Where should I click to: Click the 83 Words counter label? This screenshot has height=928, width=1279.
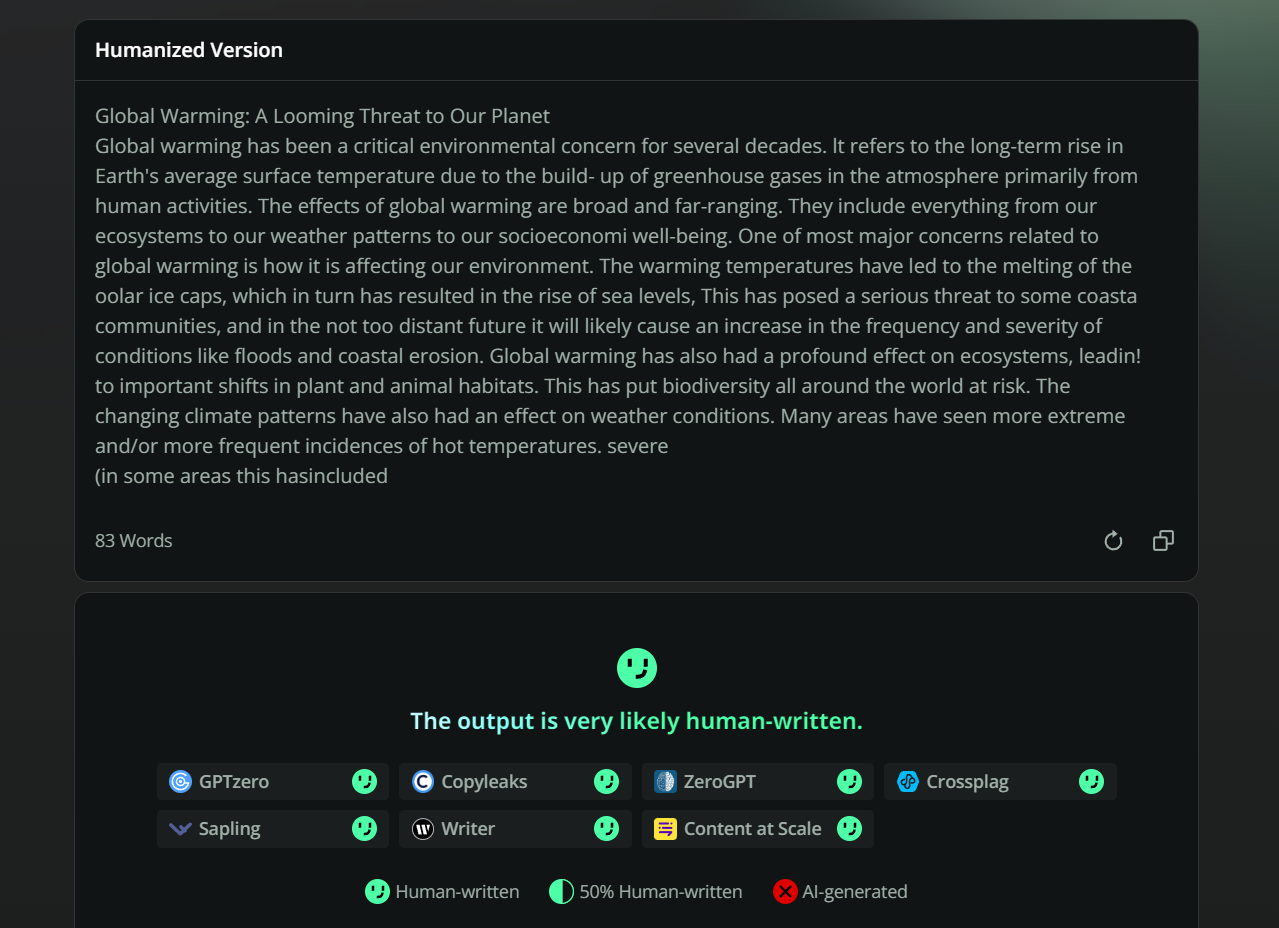coord(134,541)
